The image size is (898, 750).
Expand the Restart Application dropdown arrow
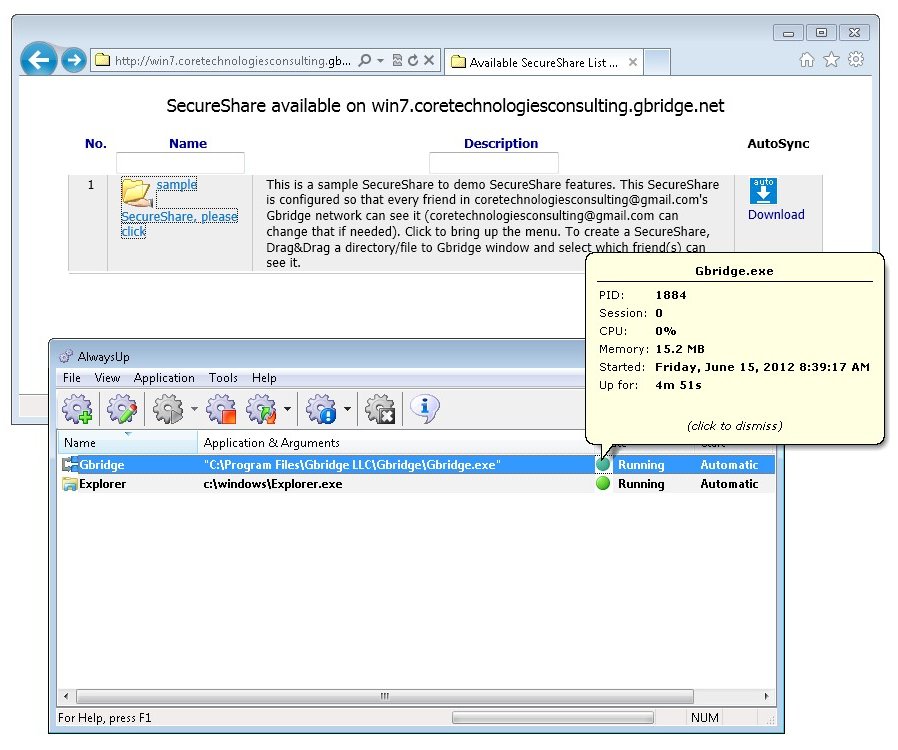pos(287,409)
